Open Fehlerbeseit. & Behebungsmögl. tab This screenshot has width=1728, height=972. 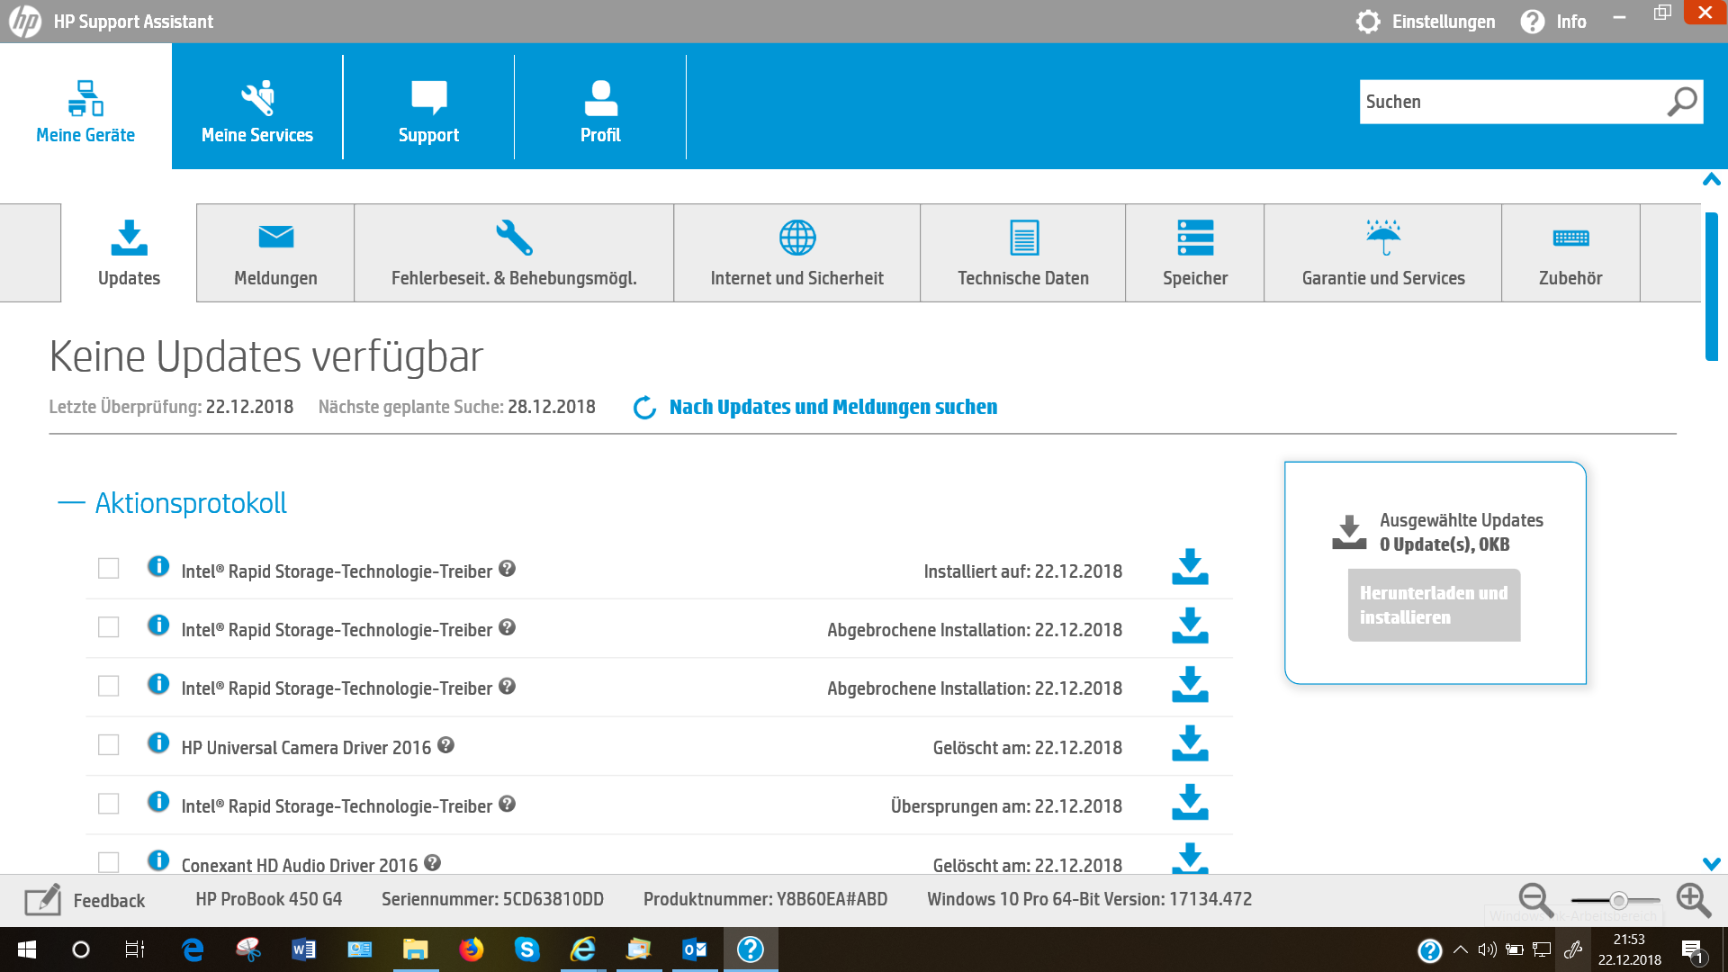click(x=514, y=253)
